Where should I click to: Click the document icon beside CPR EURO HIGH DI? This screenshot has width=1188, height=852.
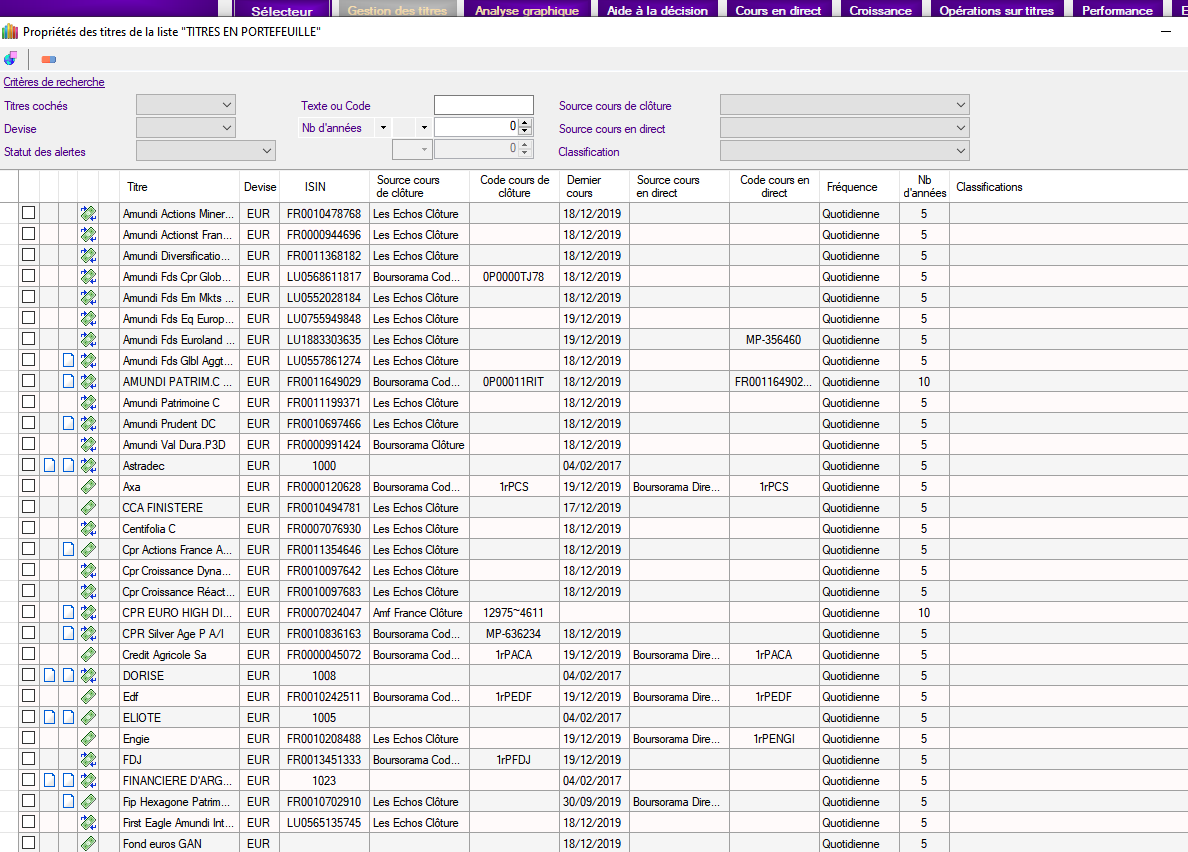[68, 613]
